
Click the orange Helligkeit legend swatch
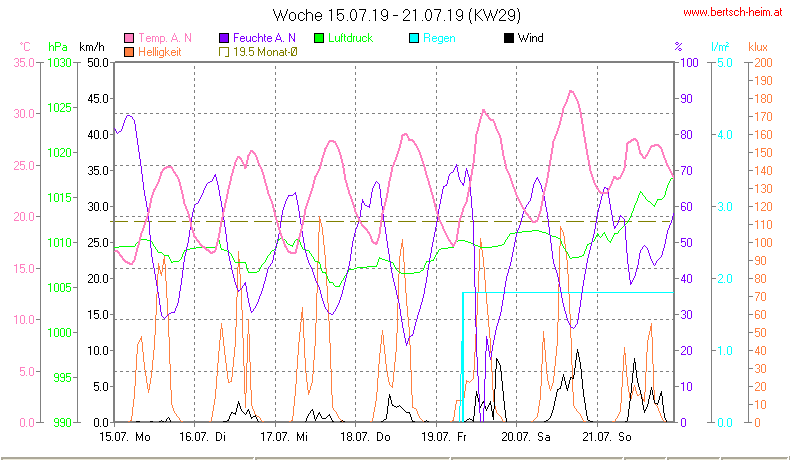pos(129,52)
